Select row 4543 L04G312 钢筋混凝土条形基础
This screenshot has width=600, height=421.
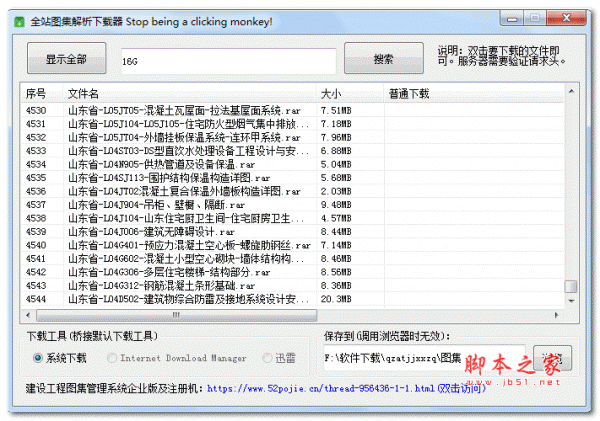(x=293, y=286)
